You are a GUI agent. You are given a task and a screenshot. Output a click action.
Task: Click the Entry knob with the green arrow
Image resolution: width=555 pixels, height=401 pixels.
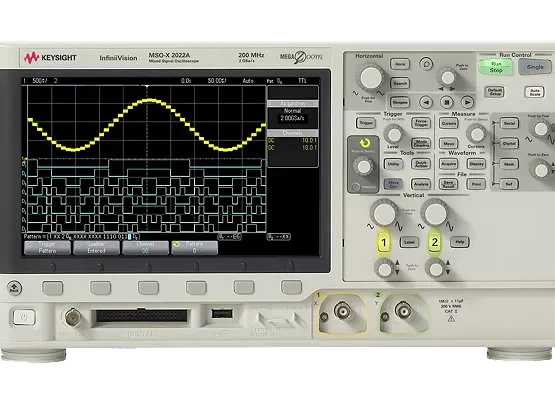click(364, 166)
